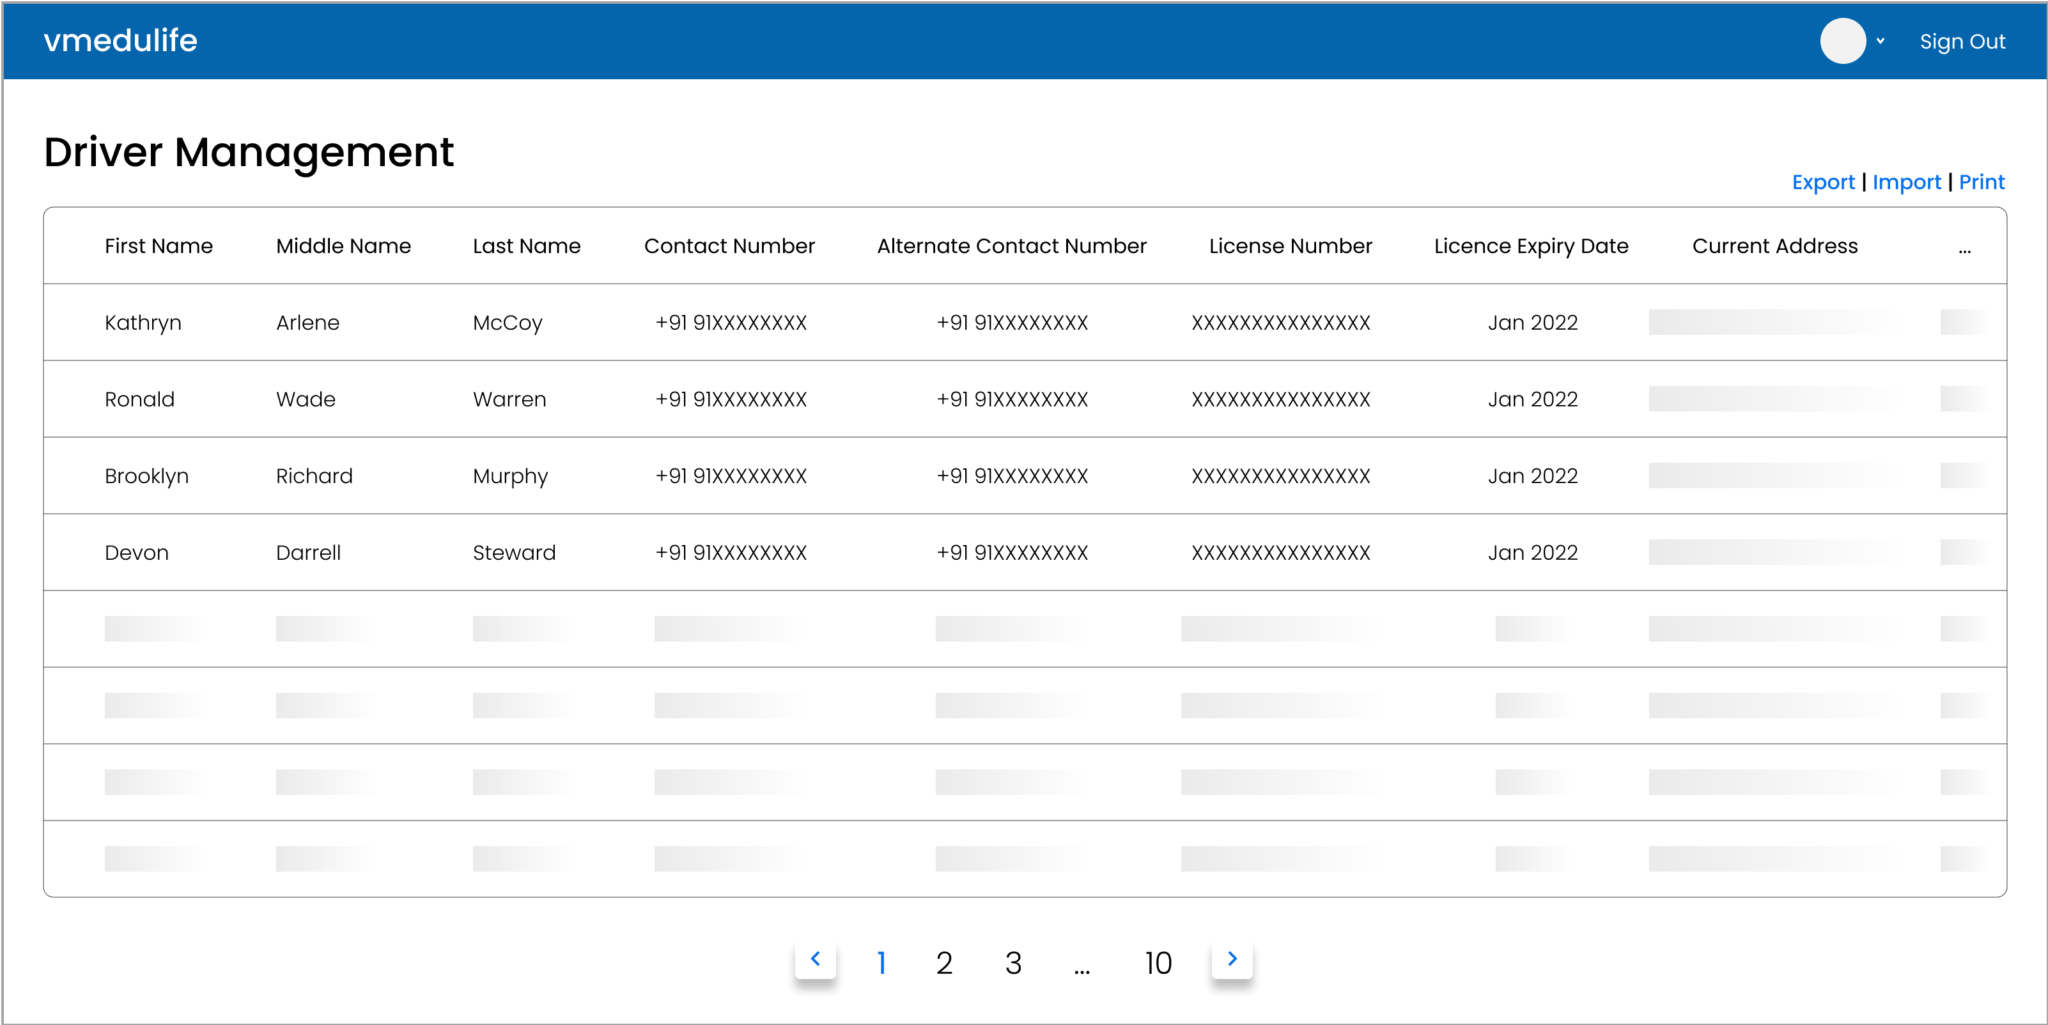Screen dimensions: 2048x1025
Task: Select page 1 in pagination
Action: [x=881, y=963]
